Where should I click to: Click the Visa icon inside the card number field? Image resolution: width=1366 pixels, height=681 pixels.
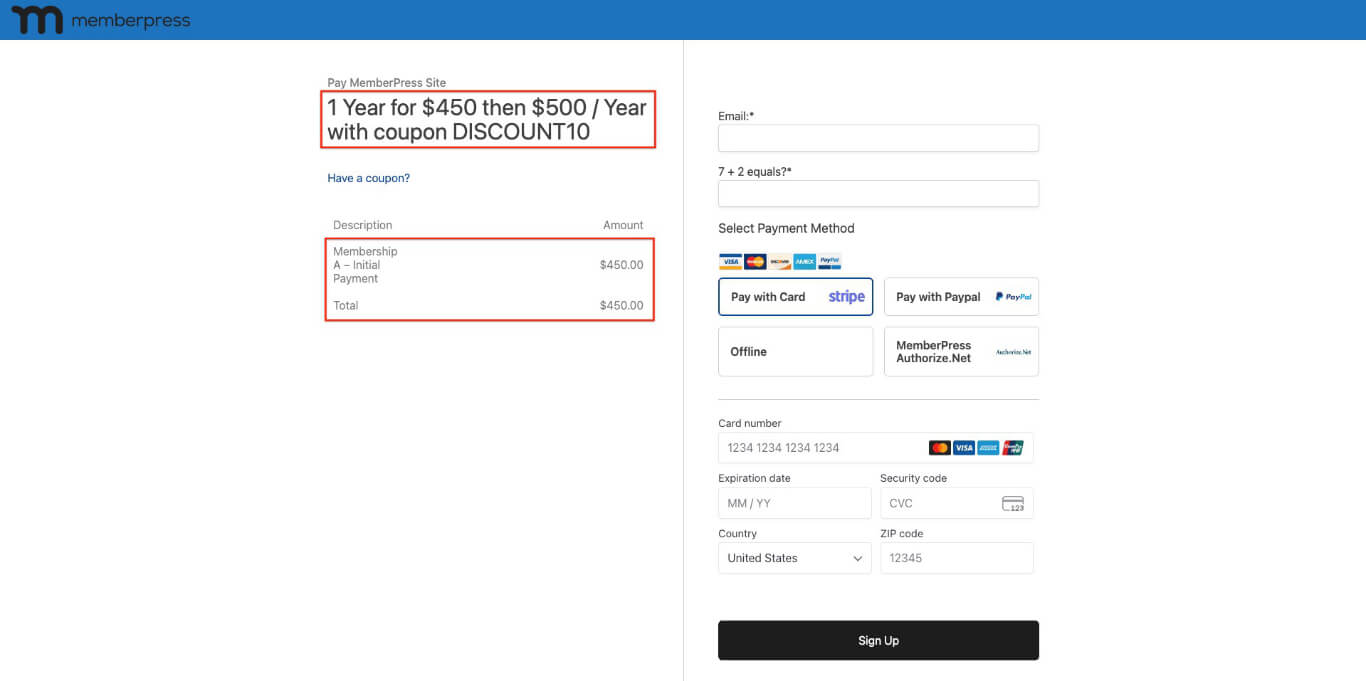[963, 447]
